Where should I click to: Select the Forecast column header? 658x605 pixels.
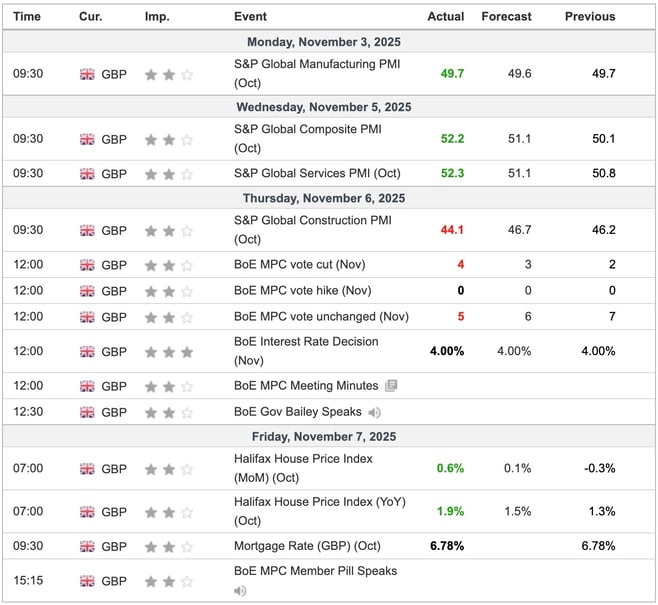coord(506,17)
